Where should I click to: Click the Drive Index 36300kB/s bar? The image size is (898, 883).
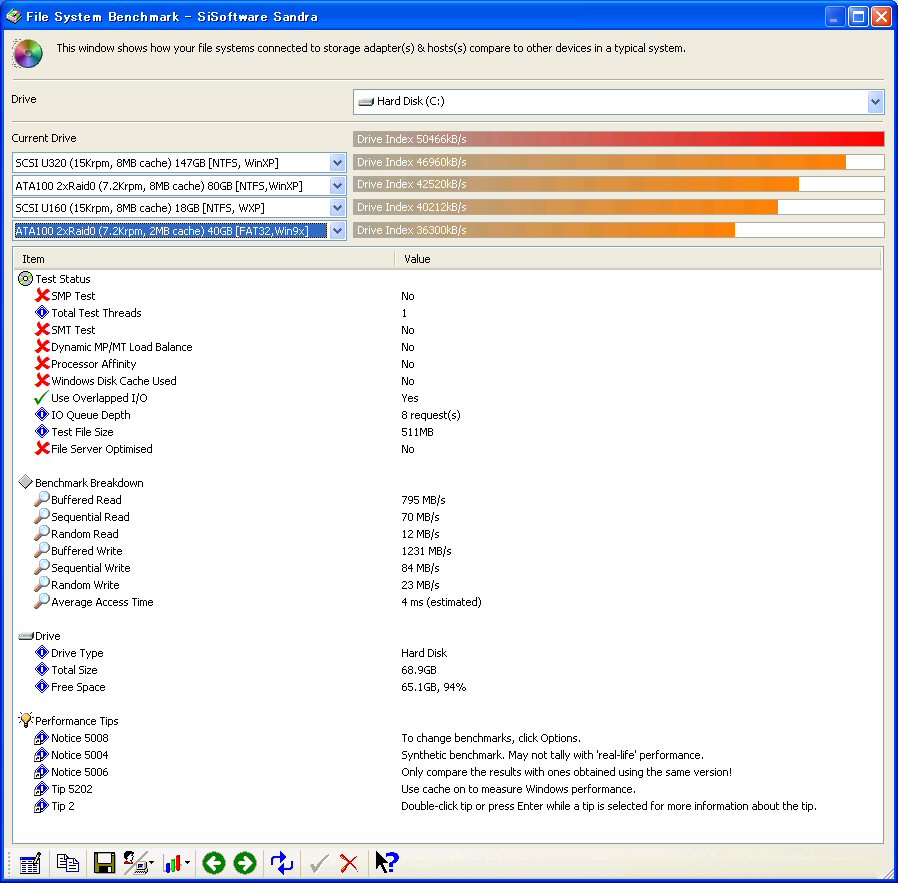point(619,230)
